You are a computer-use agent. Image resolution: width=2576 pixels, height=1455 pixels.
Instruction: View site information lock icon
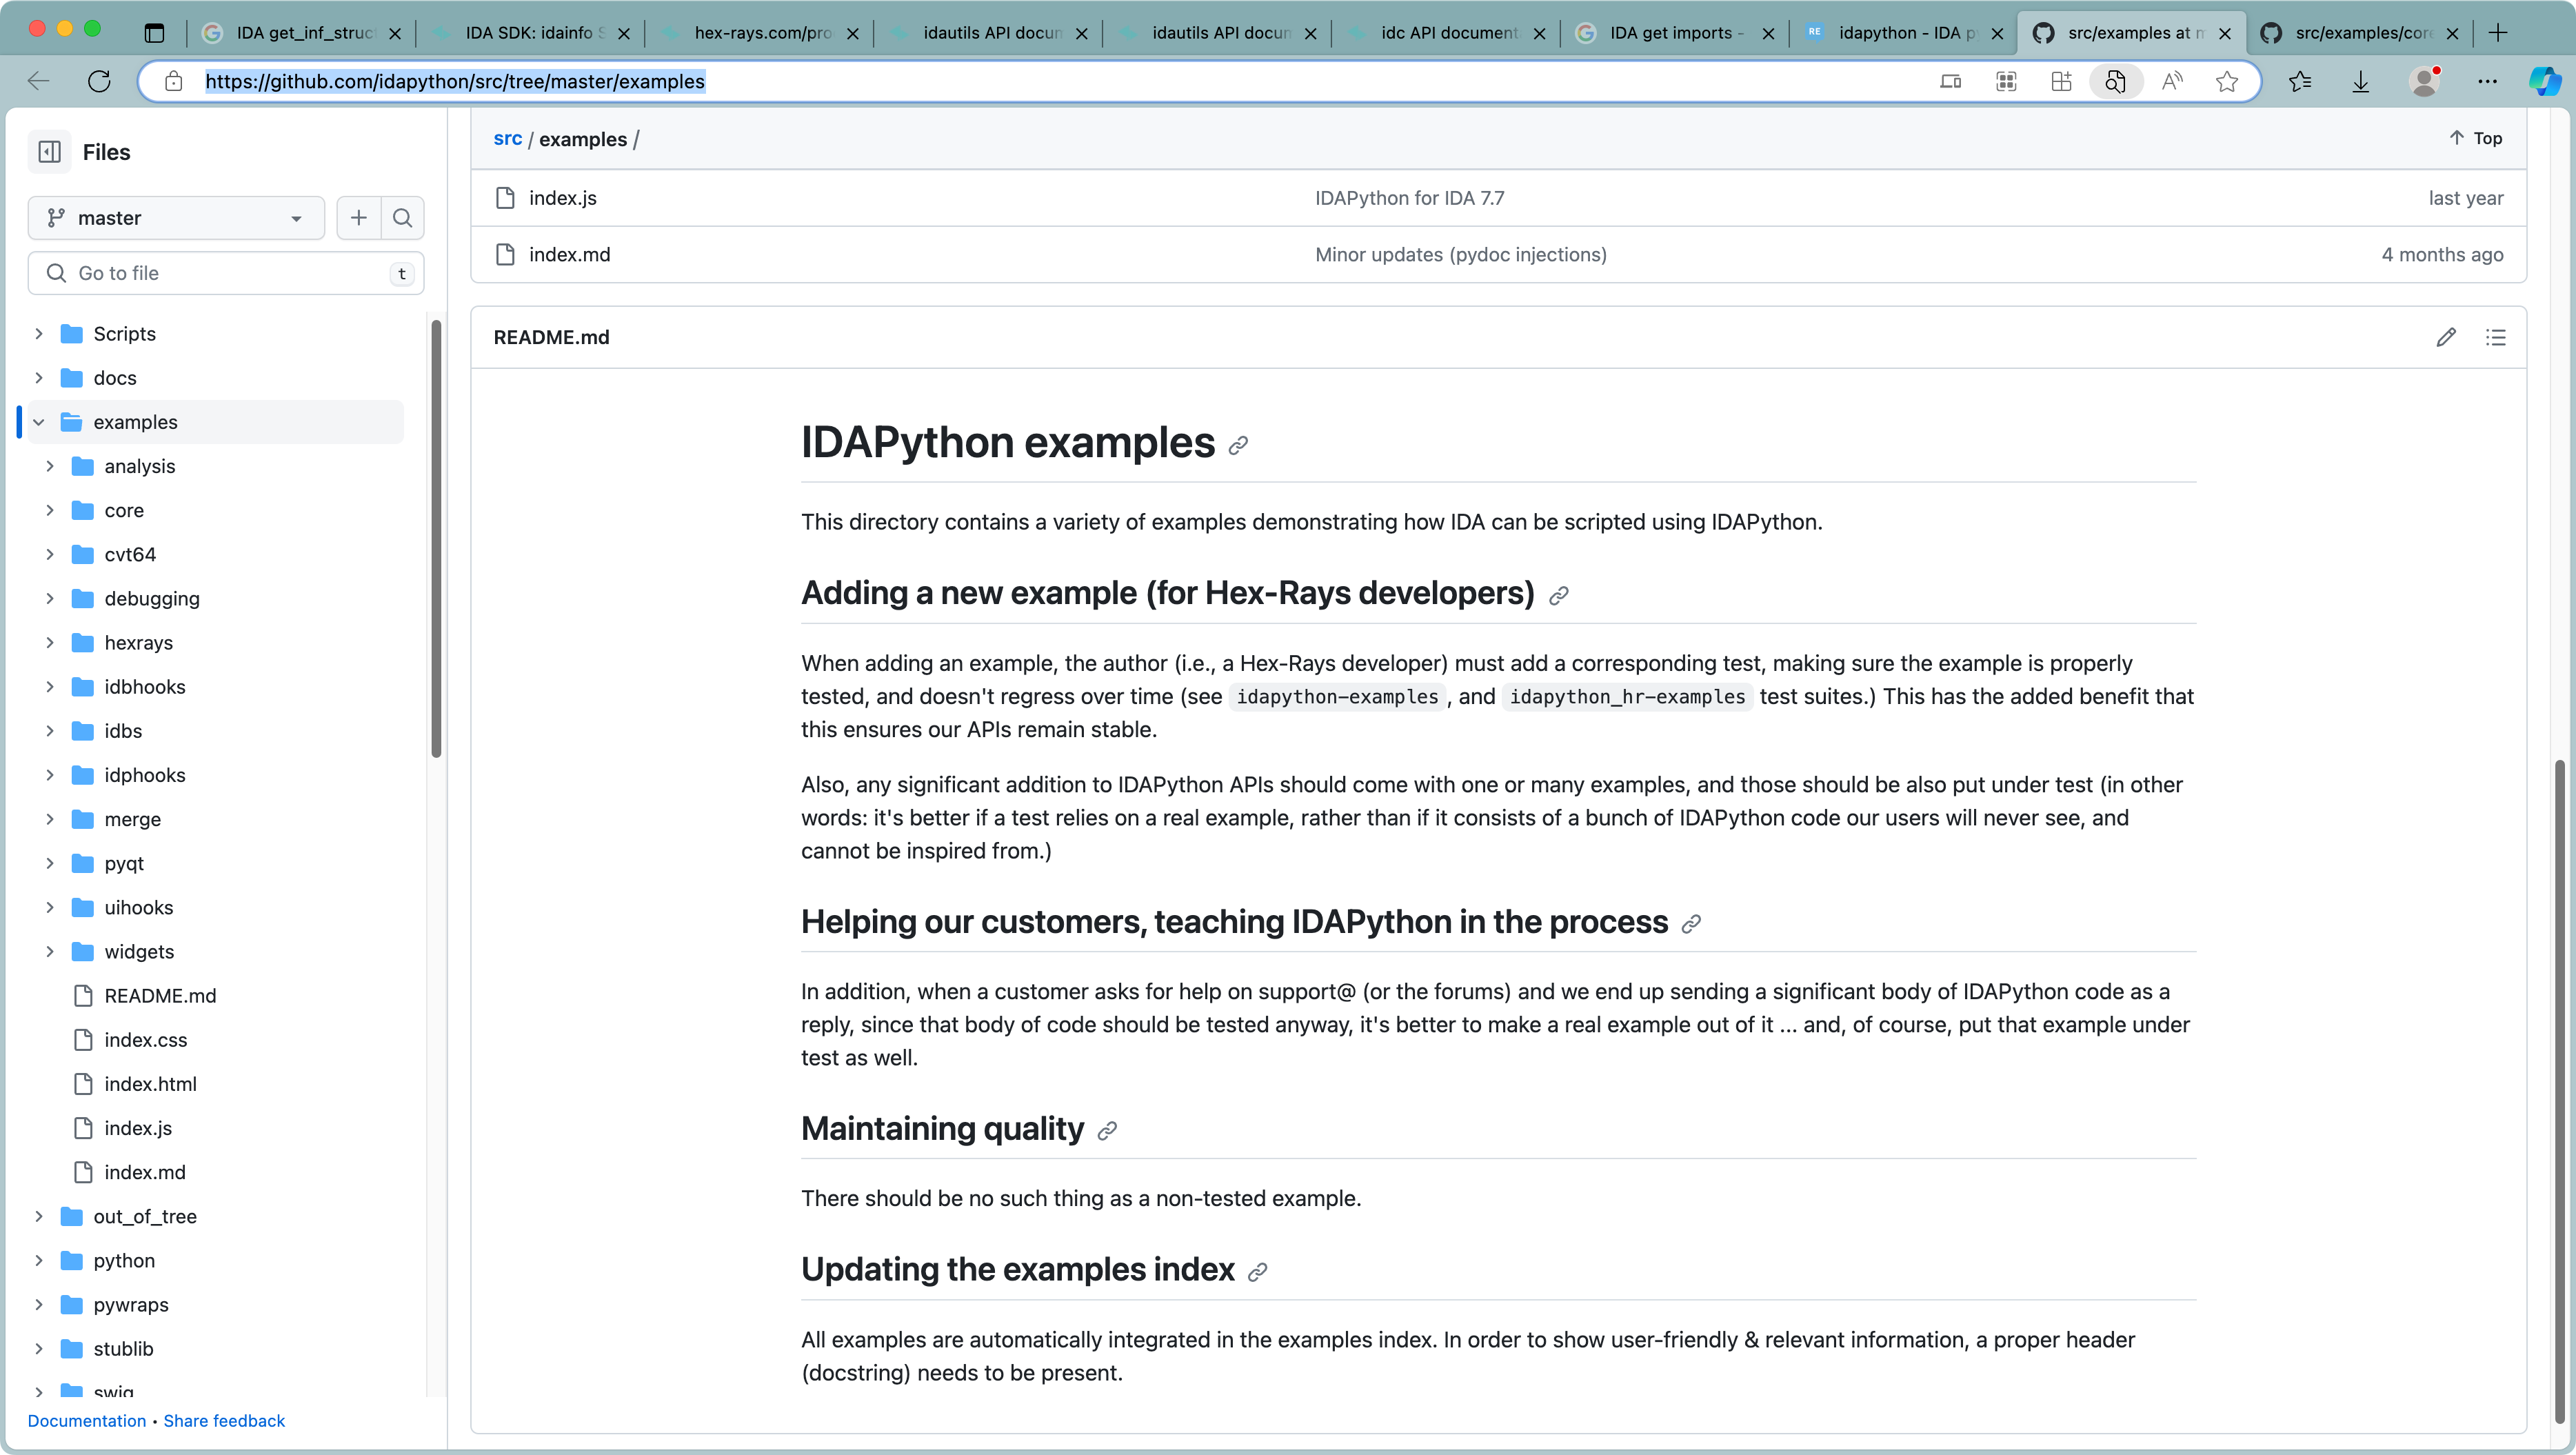(x=173, y=81)
